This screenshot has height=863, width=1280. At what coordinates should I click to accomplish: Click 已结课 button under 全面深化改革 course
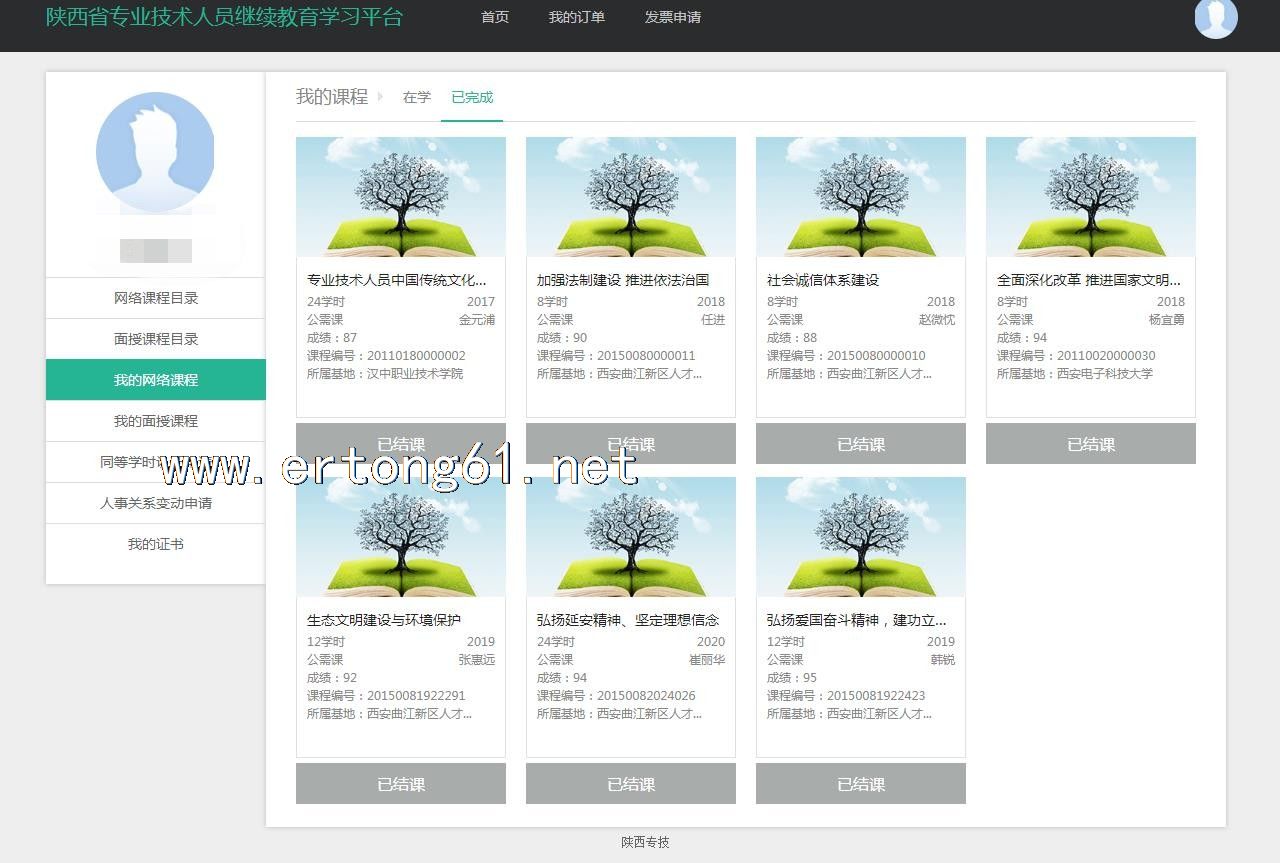pos(1091,444)
